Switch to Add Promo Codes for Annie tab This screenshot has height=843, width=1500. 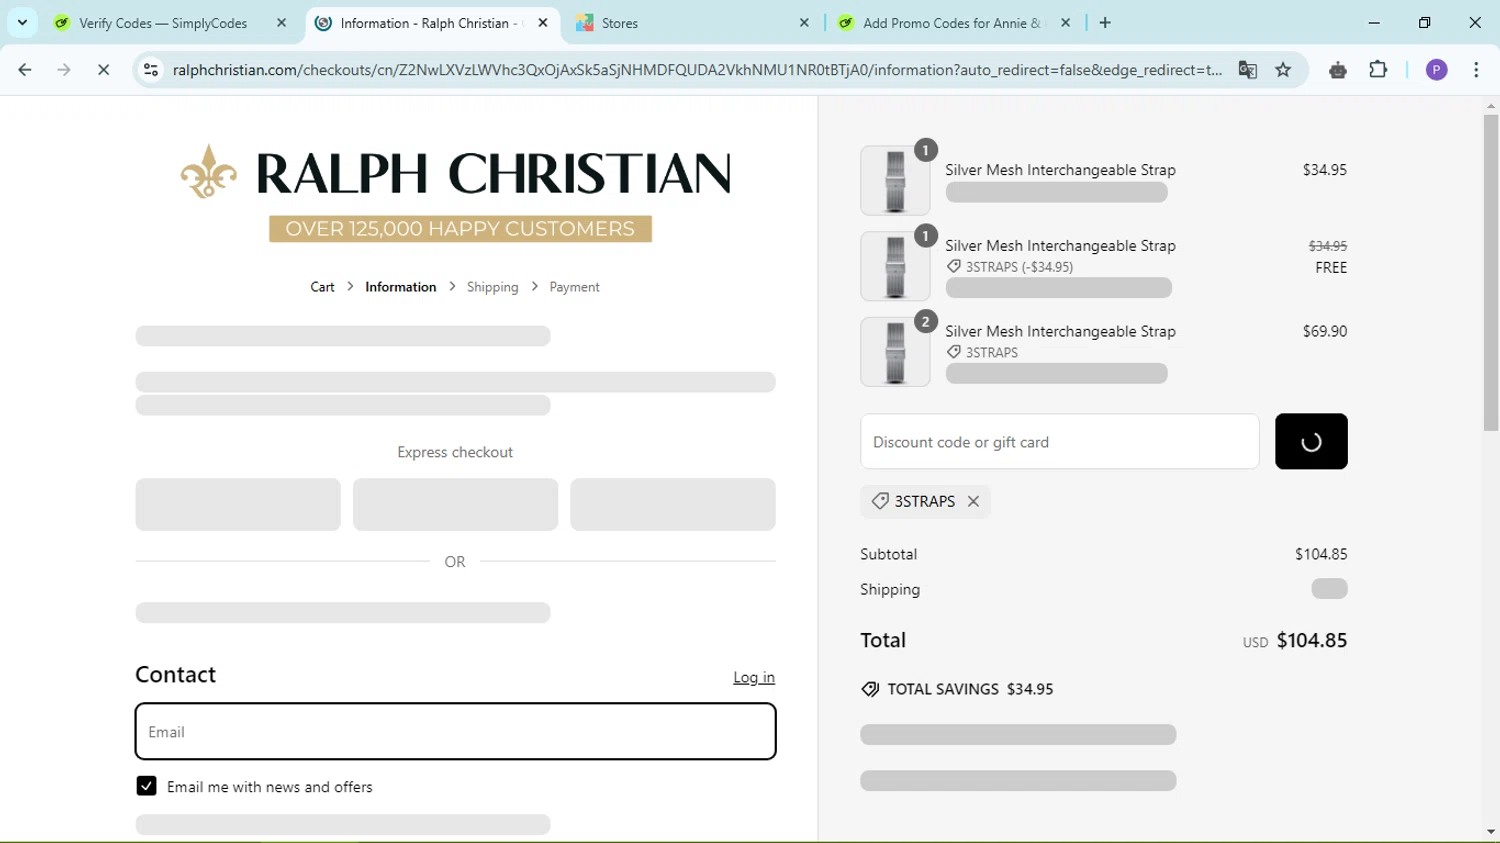tap(953, 23)
